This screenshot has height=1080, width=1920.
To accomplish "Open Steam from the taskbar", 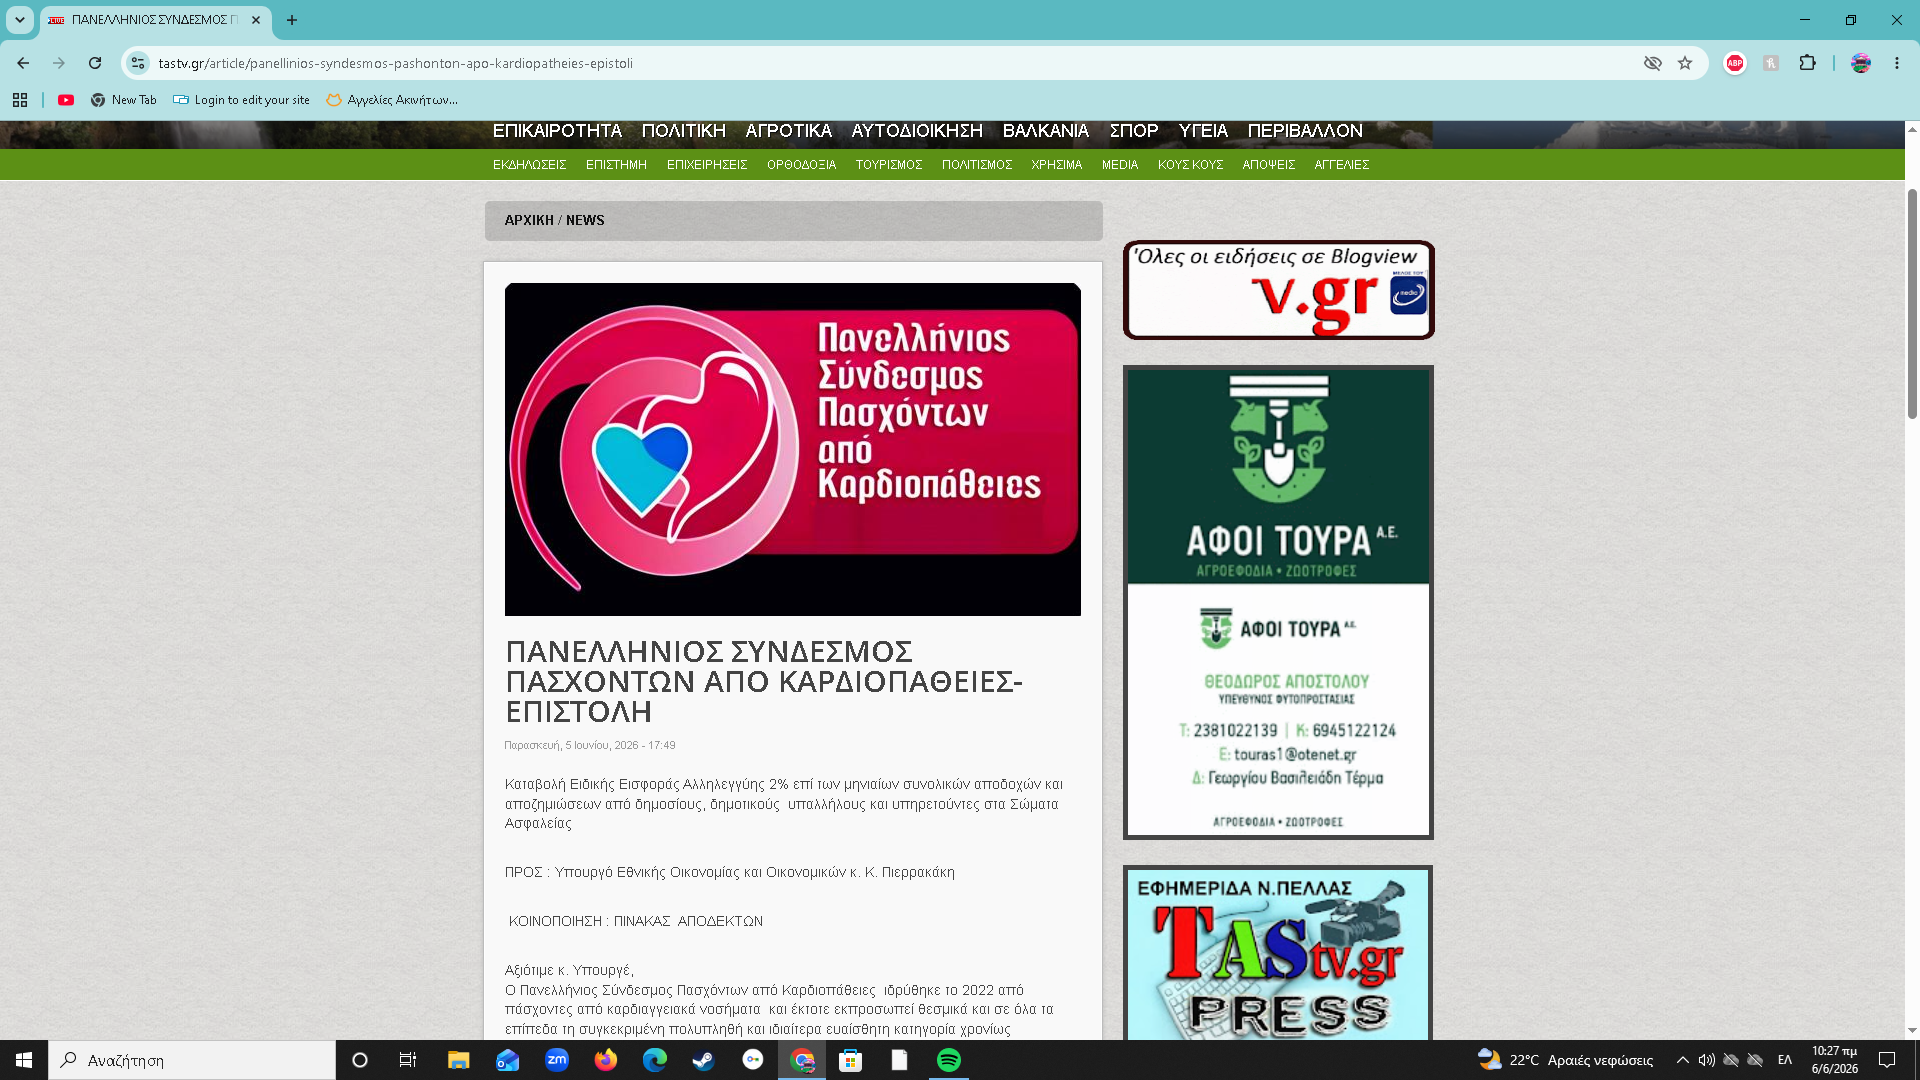I will pyautogui.click(x=704, y=1060).
